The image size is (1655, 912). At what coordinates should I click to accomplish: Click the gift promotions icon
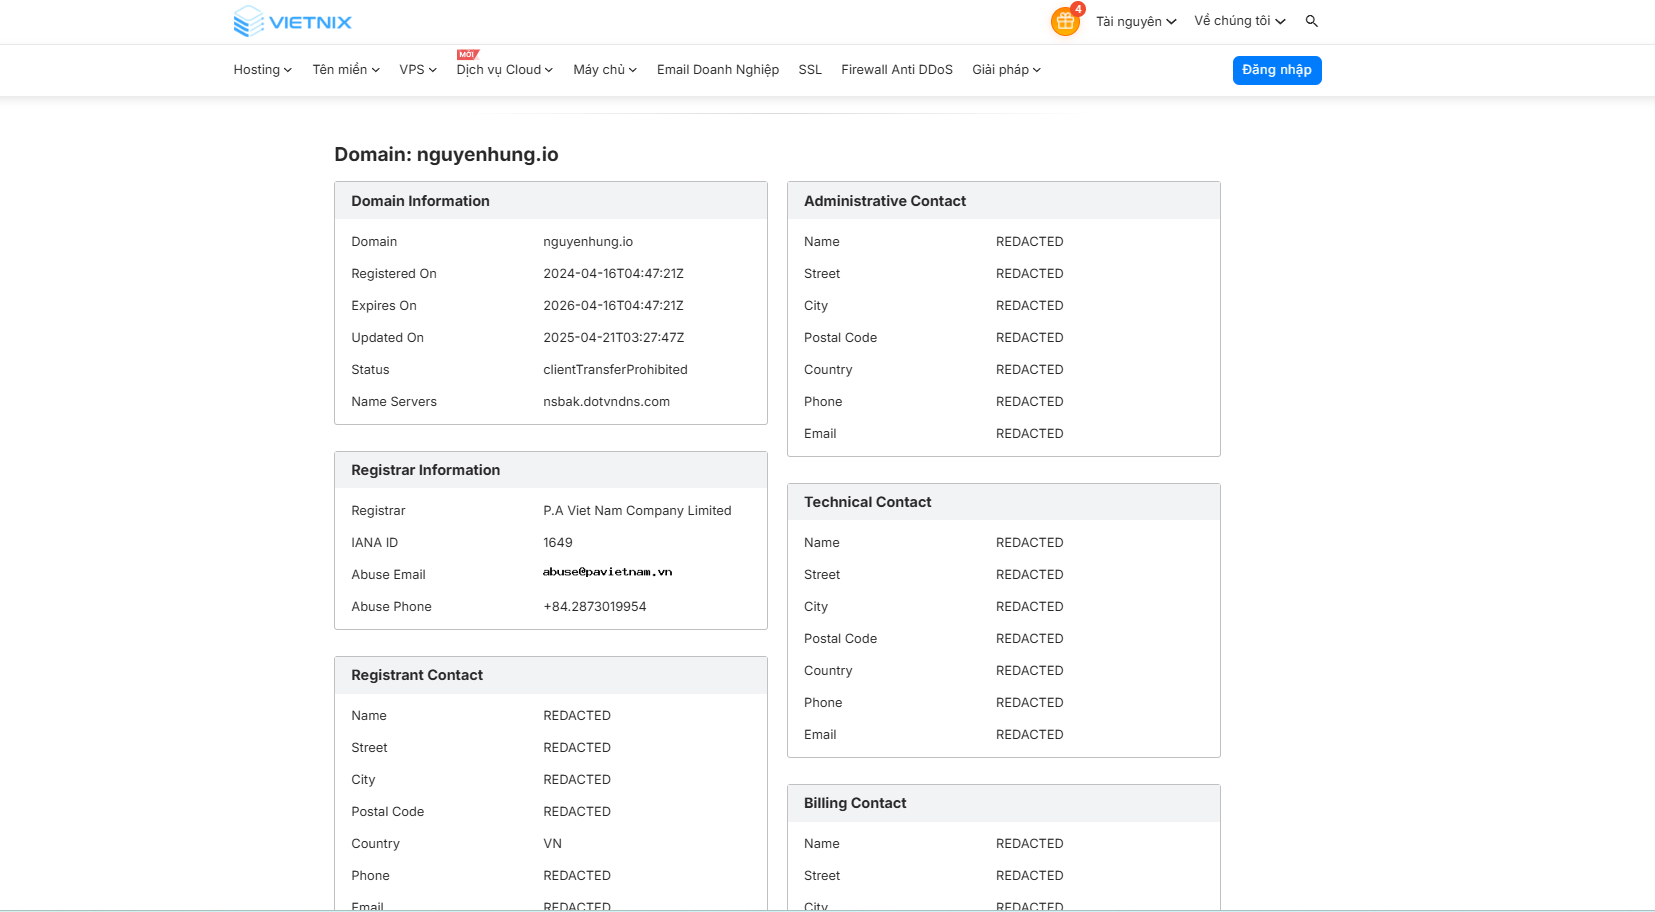tap(1064, 21)
